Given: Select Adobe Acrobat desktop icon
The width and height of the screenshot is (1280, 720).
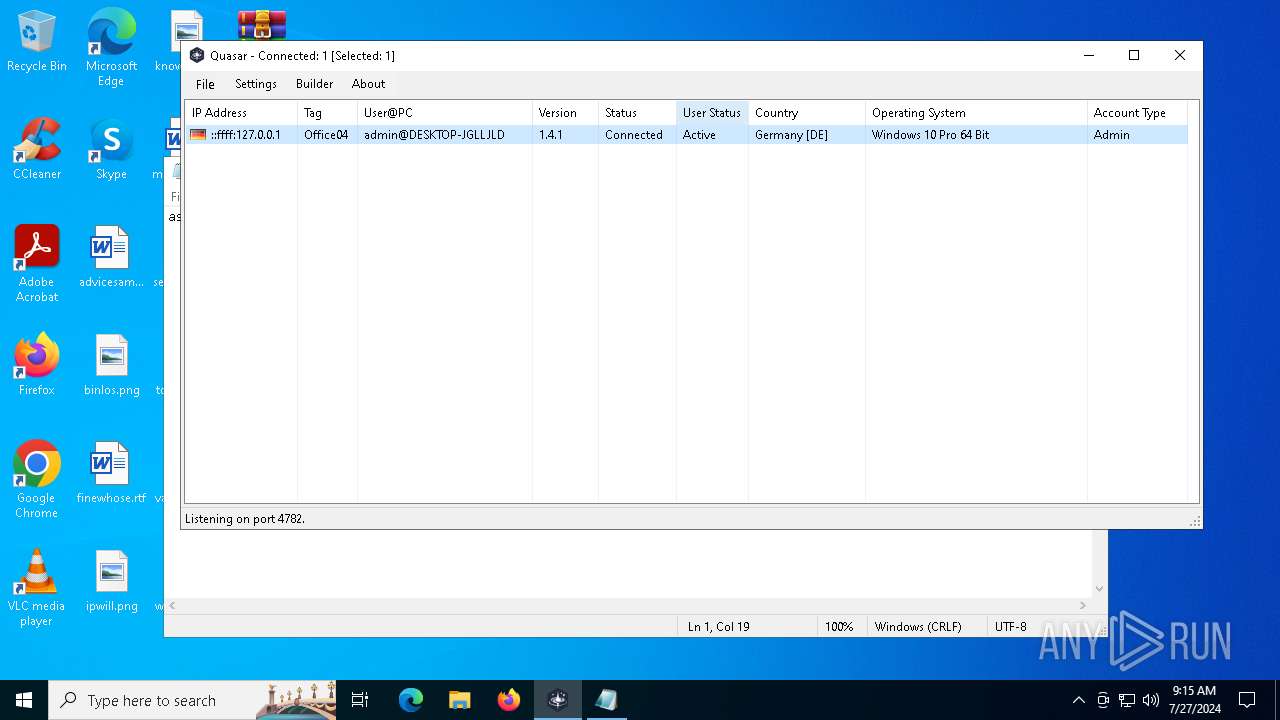Looking at the screenshot, I should point(37,264).
